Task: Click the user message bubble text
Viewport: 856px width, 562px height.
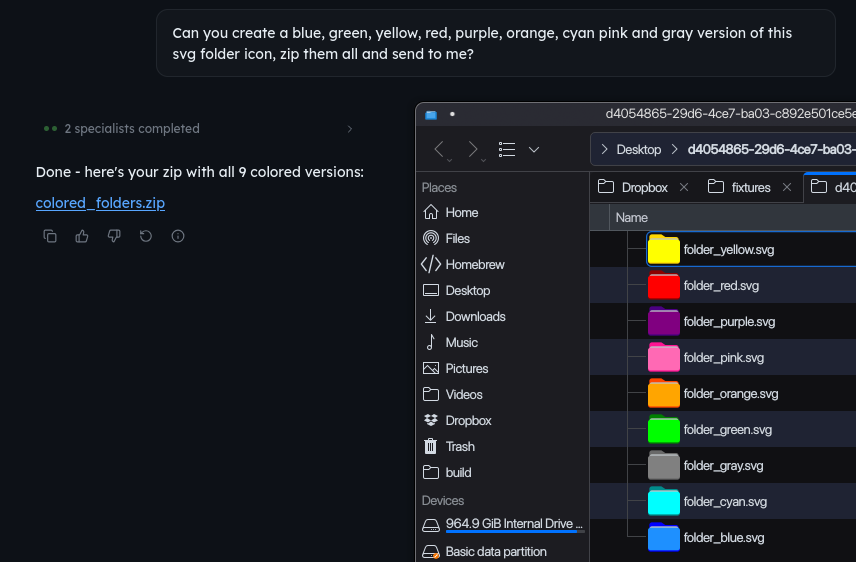Action: coord(482,43)
